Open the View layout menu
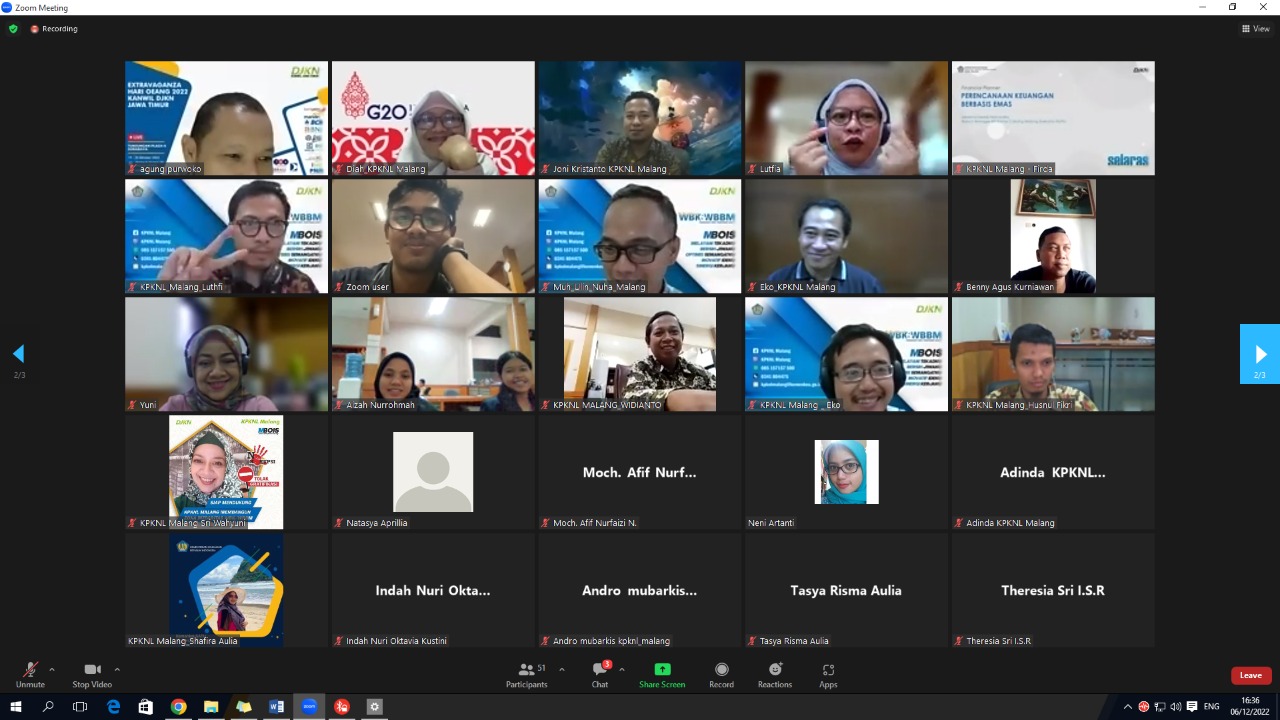 click(1255, 29)
